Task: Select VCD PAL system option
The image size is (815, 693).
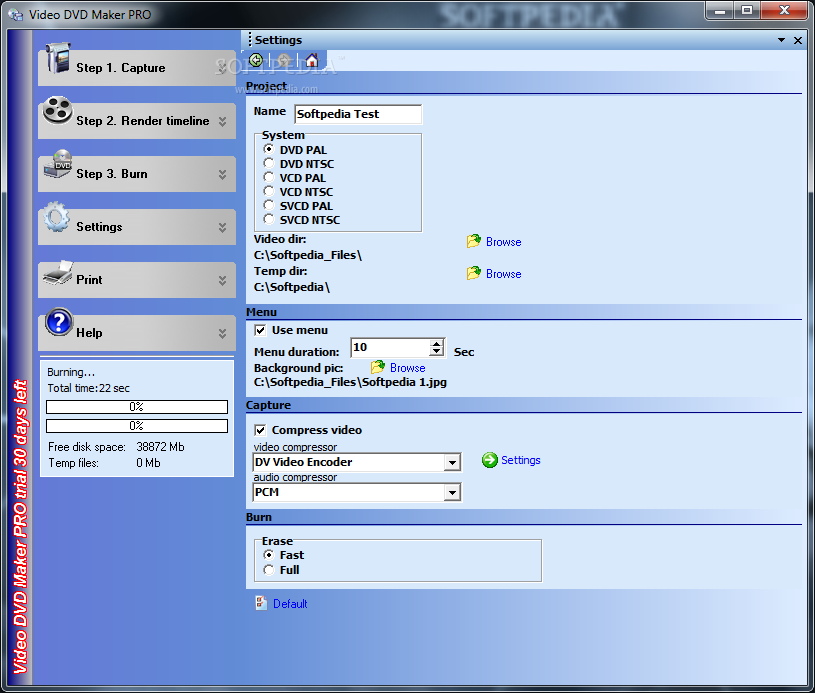Action: (268, 177)
